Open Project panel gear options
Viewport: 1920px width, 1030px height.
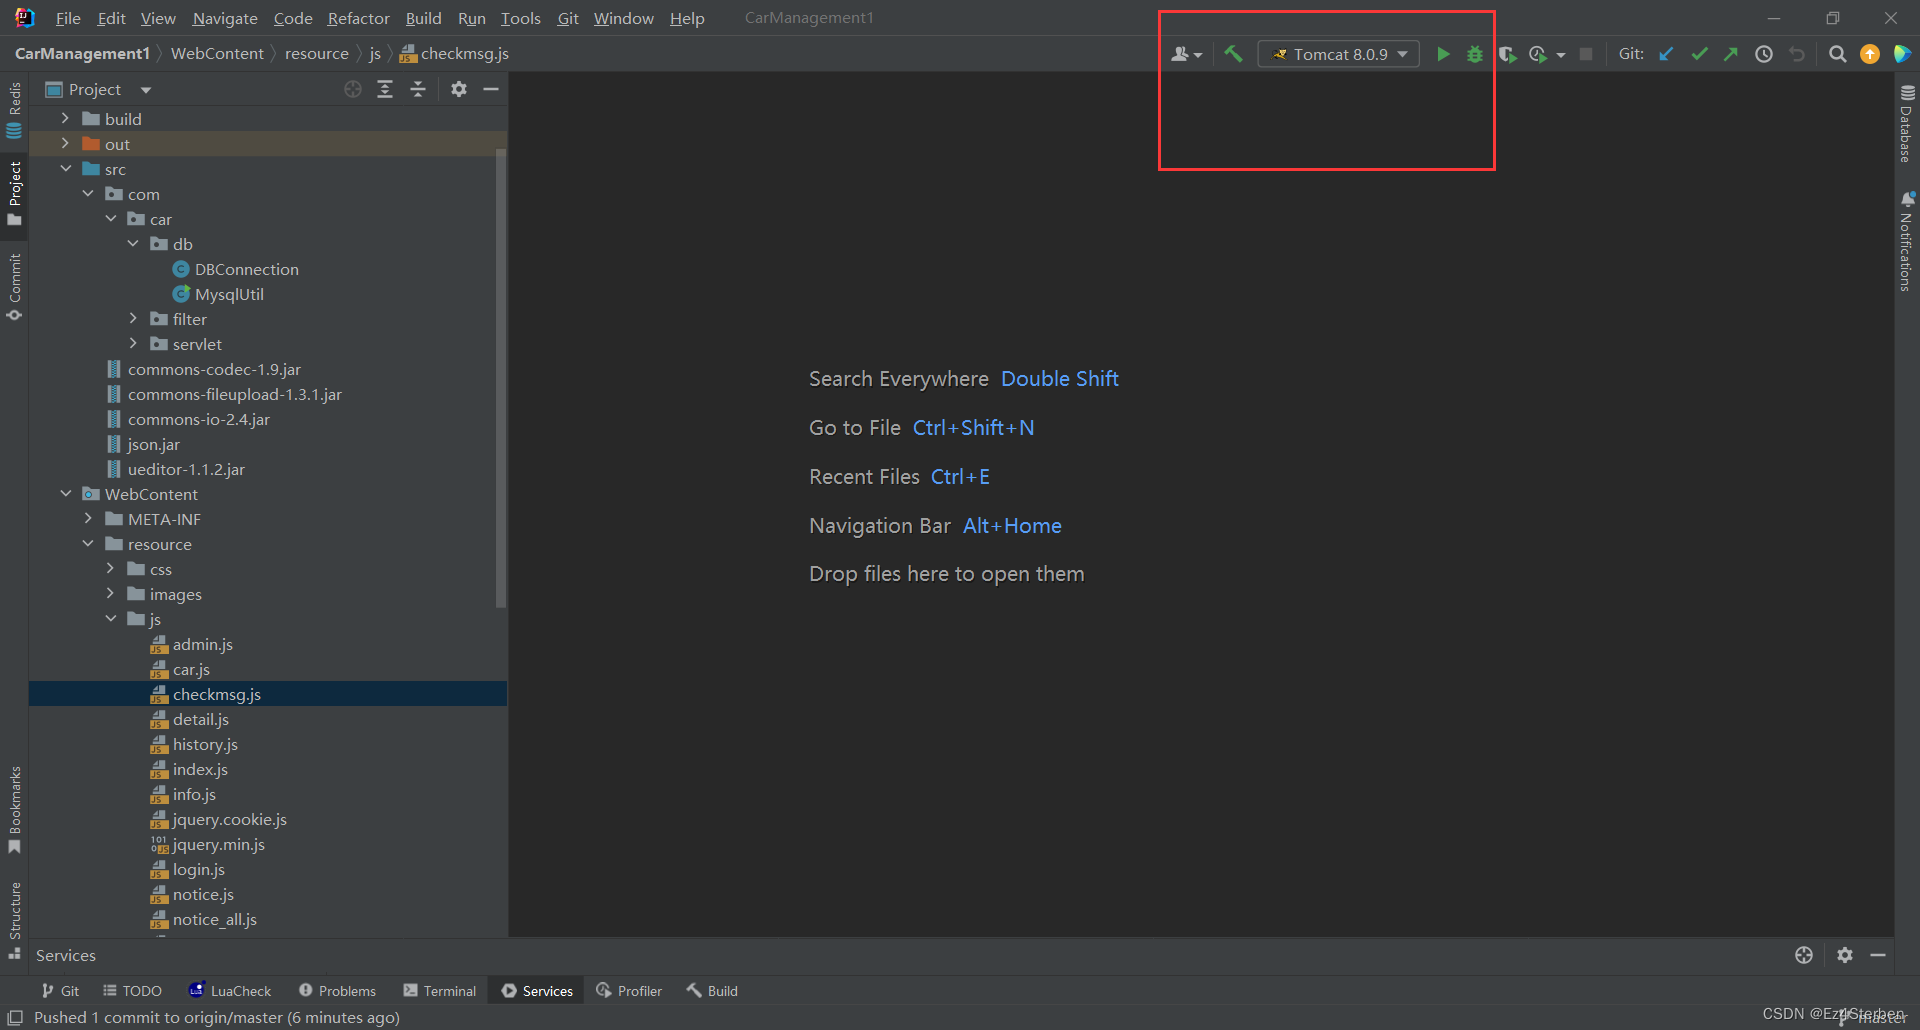[459, 89]
